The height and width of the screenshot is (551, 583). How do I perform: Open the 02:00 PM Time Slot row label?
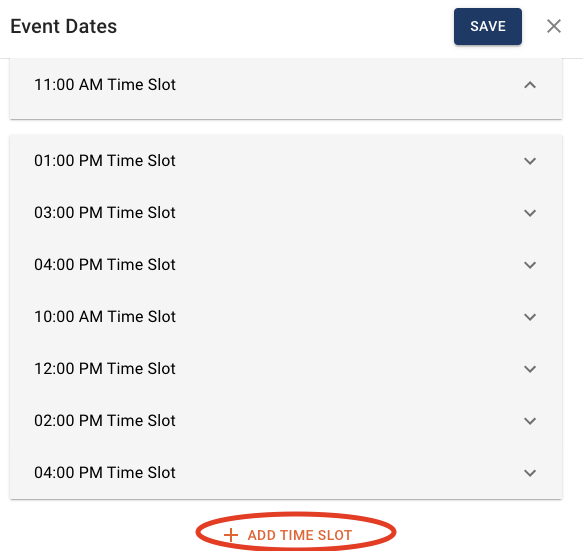coord(105,421)
